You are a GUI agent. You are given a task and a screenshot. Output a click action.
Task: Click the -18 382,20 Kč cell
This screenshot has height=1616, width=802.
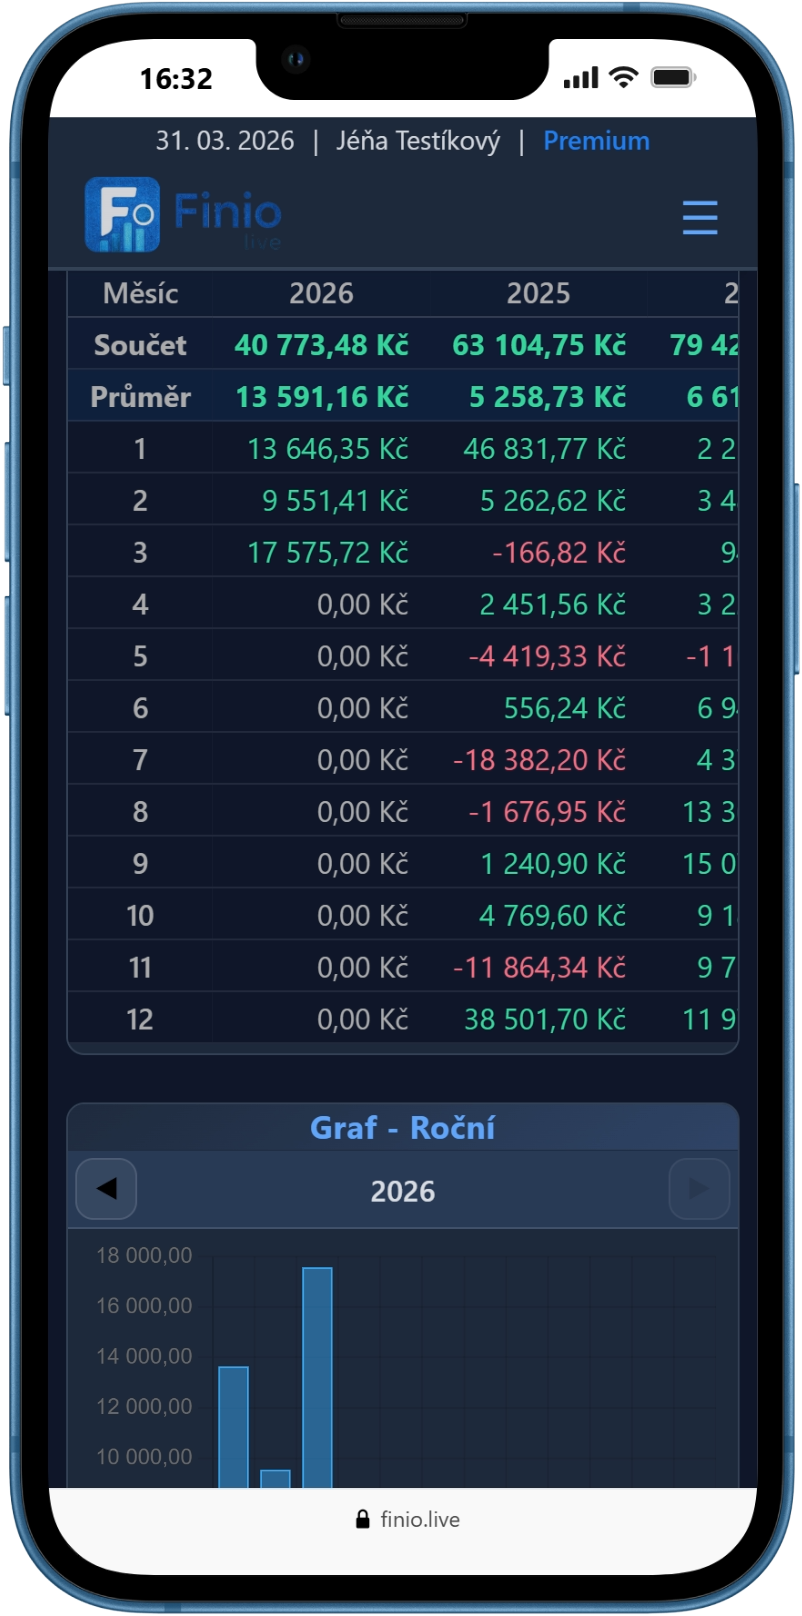(539, 760)
